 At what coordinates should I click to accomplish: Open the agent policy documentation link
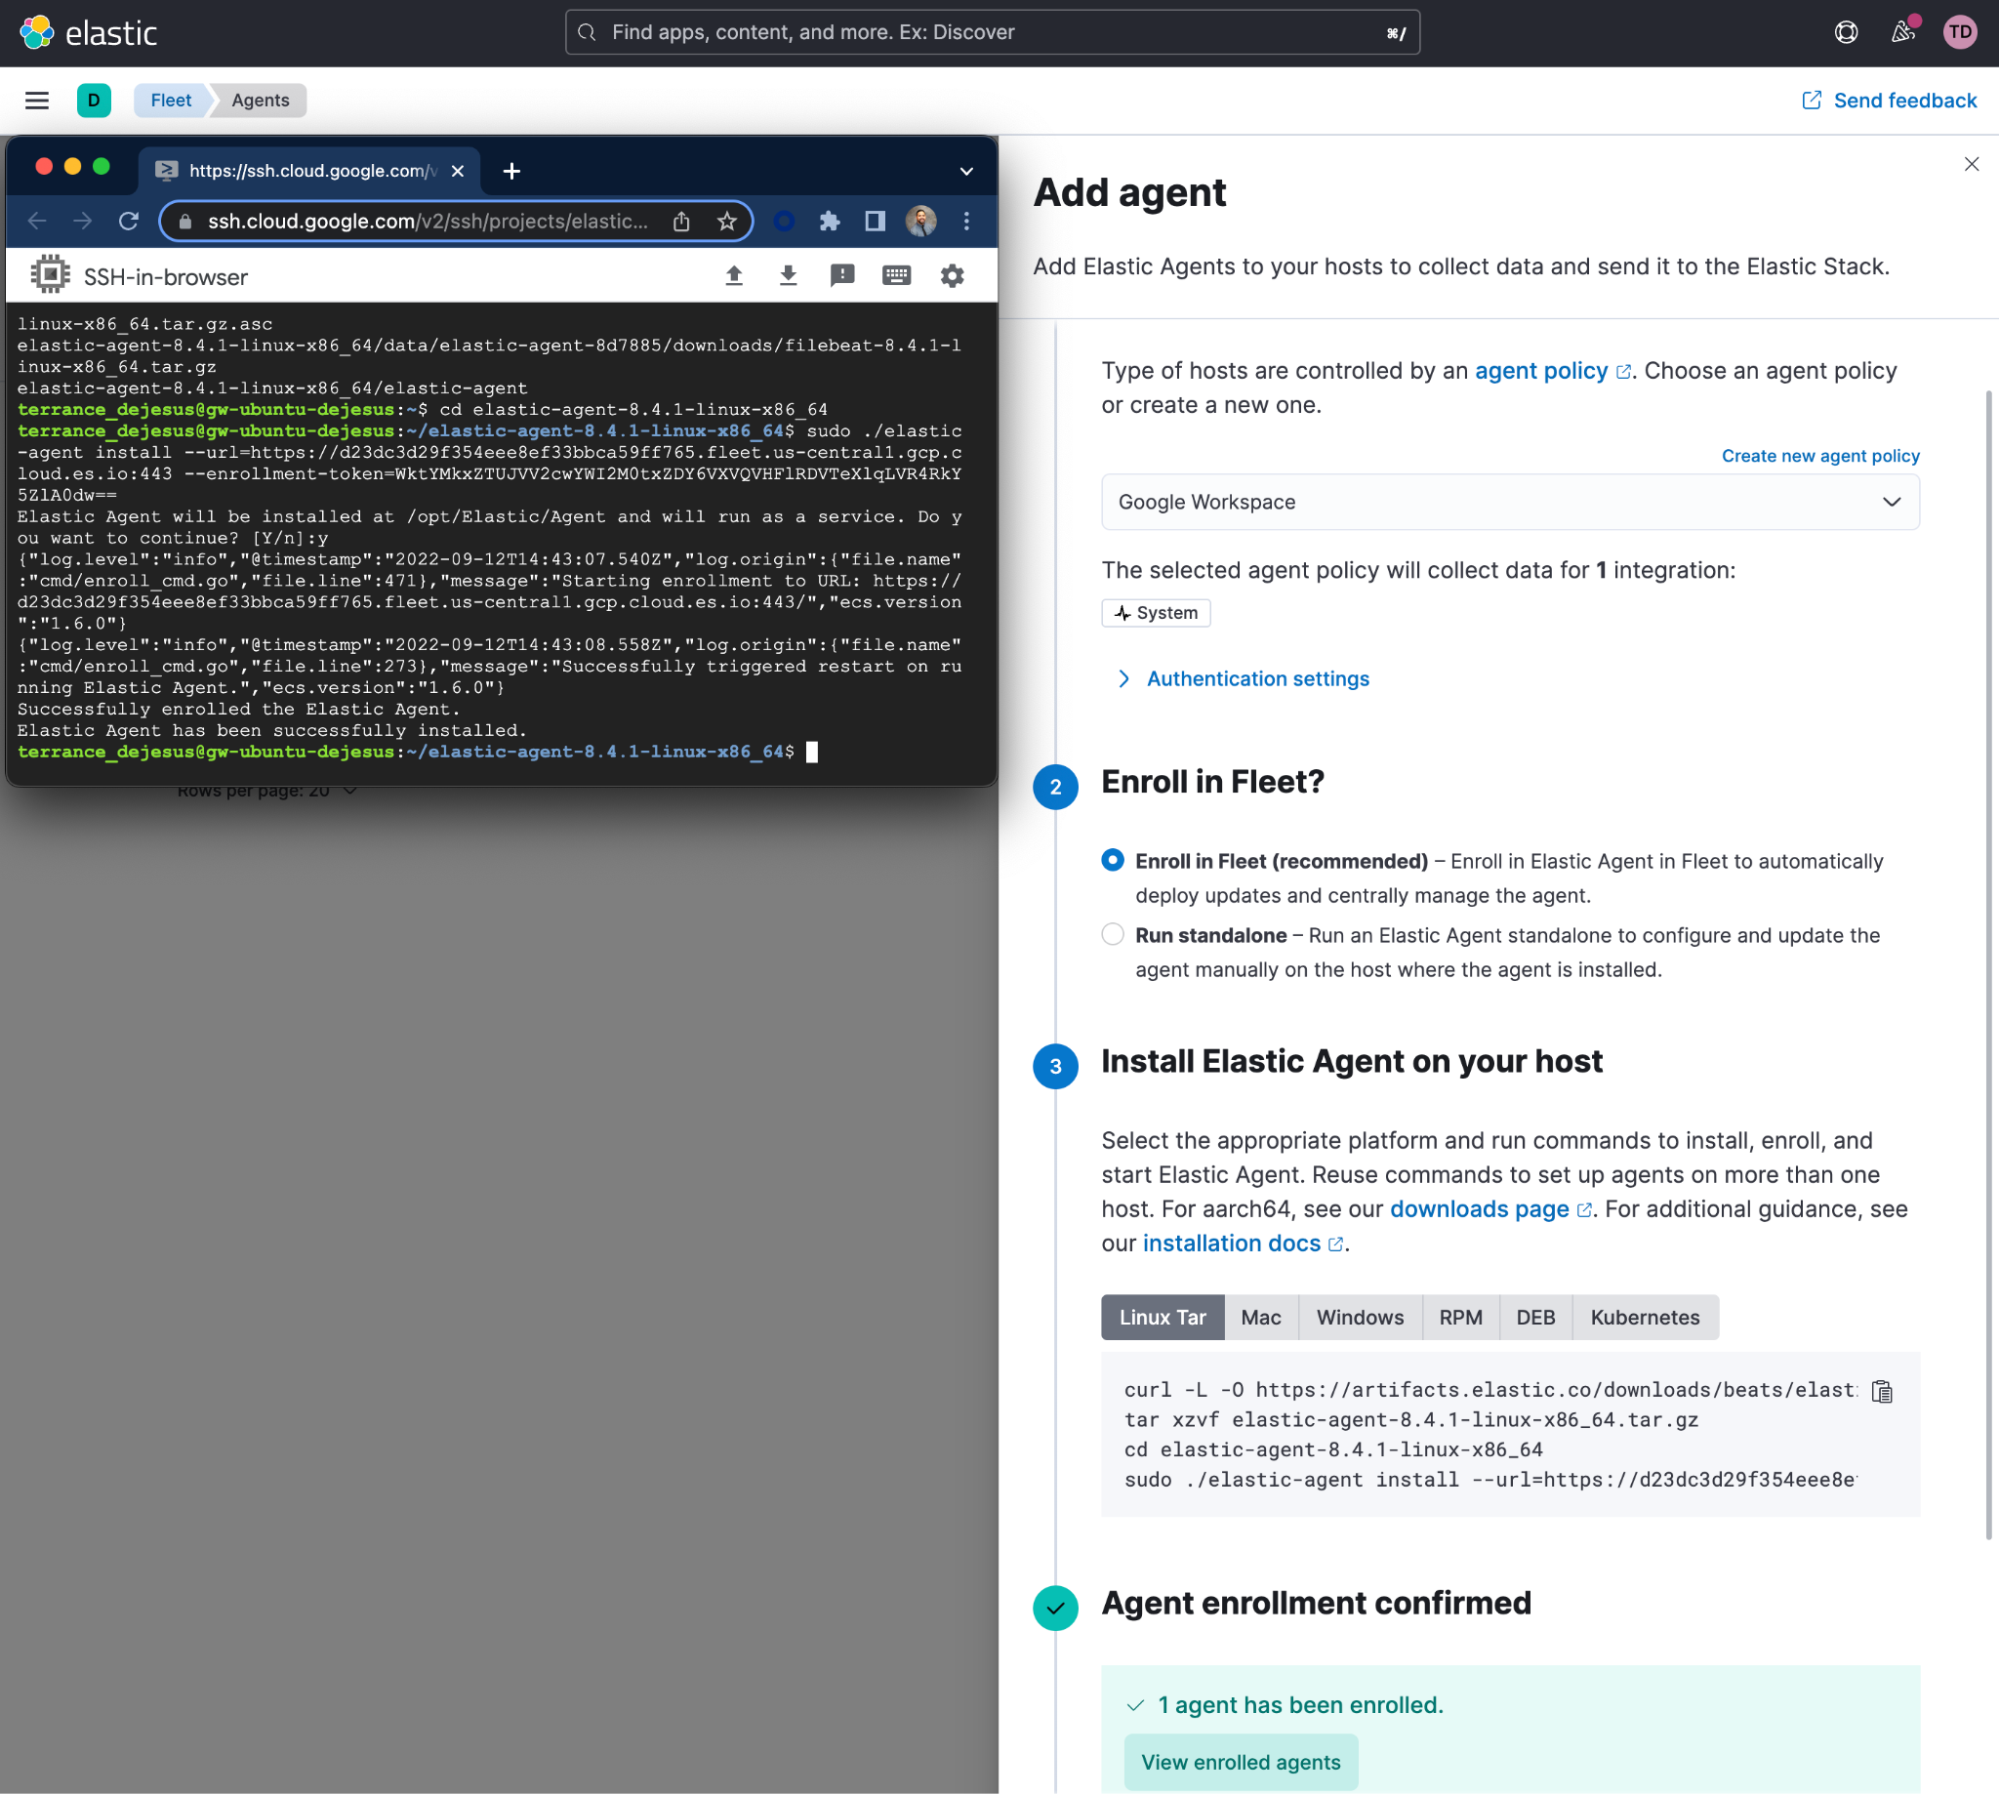point(1552,371)
